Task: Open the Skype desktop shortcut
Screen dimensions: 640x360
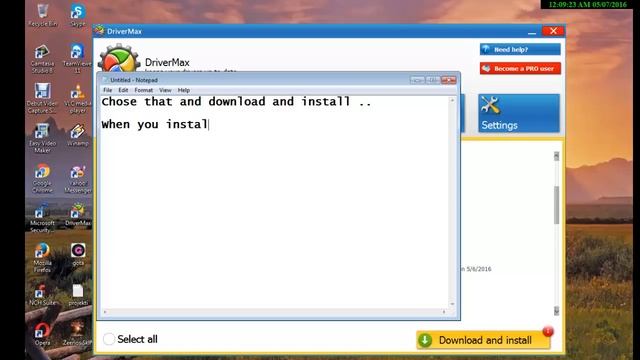Action: click(78, 15)
